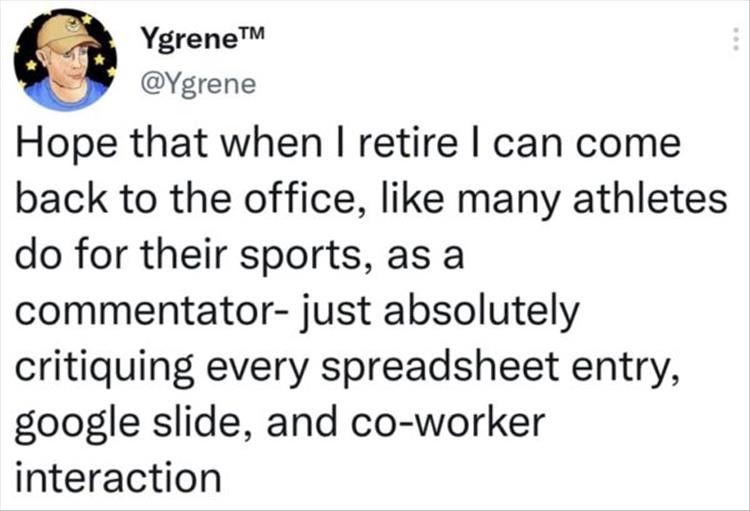
Task: Click the @Ygrene handle
Action: point(198,85)
